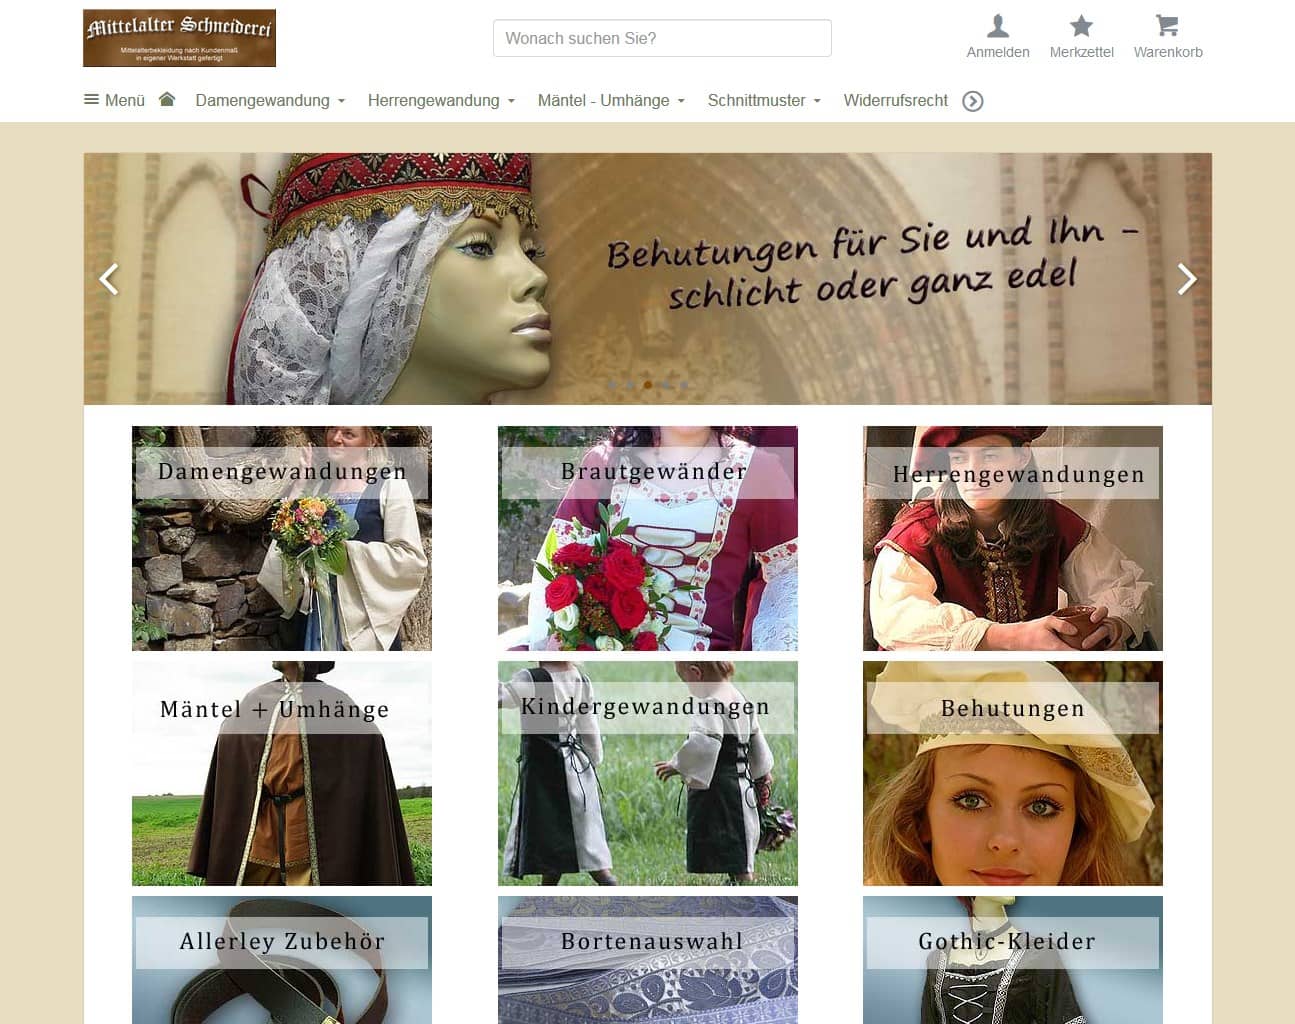Open the Herrengewandungen category tile
The width and height of the screenshot is (1295, 1024).
click(1013, 538)
